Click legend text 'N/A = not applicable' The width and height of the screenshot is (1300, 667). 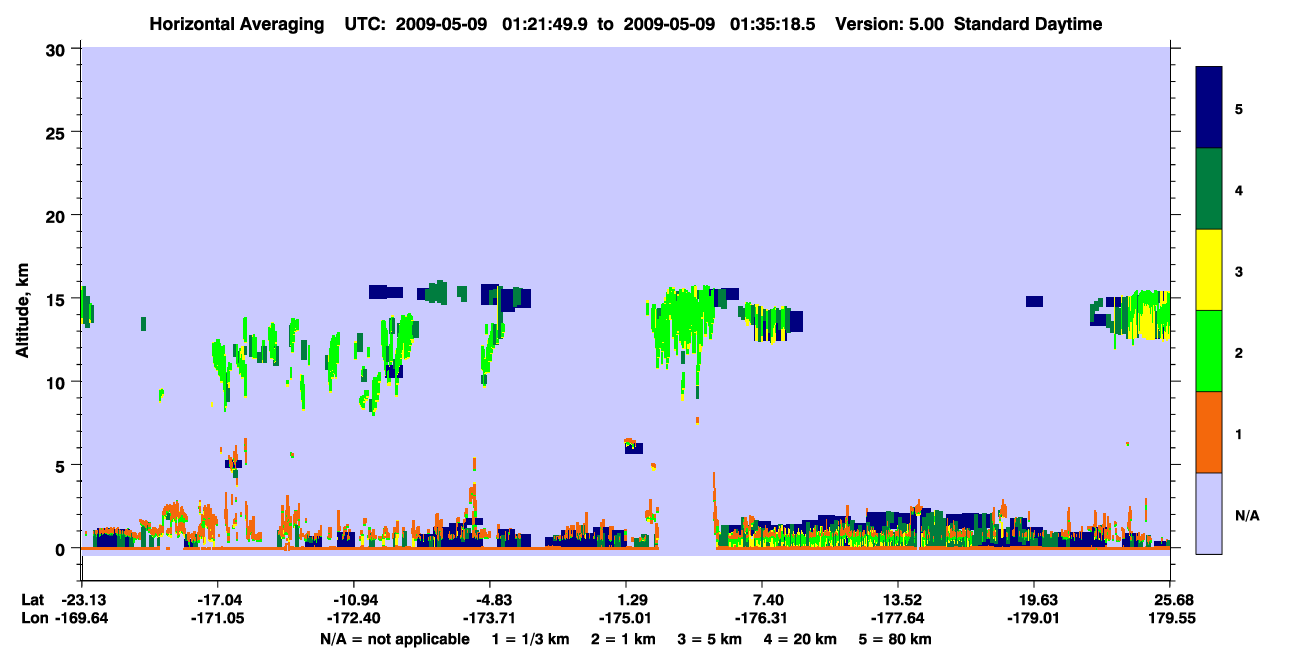(394, 639)
